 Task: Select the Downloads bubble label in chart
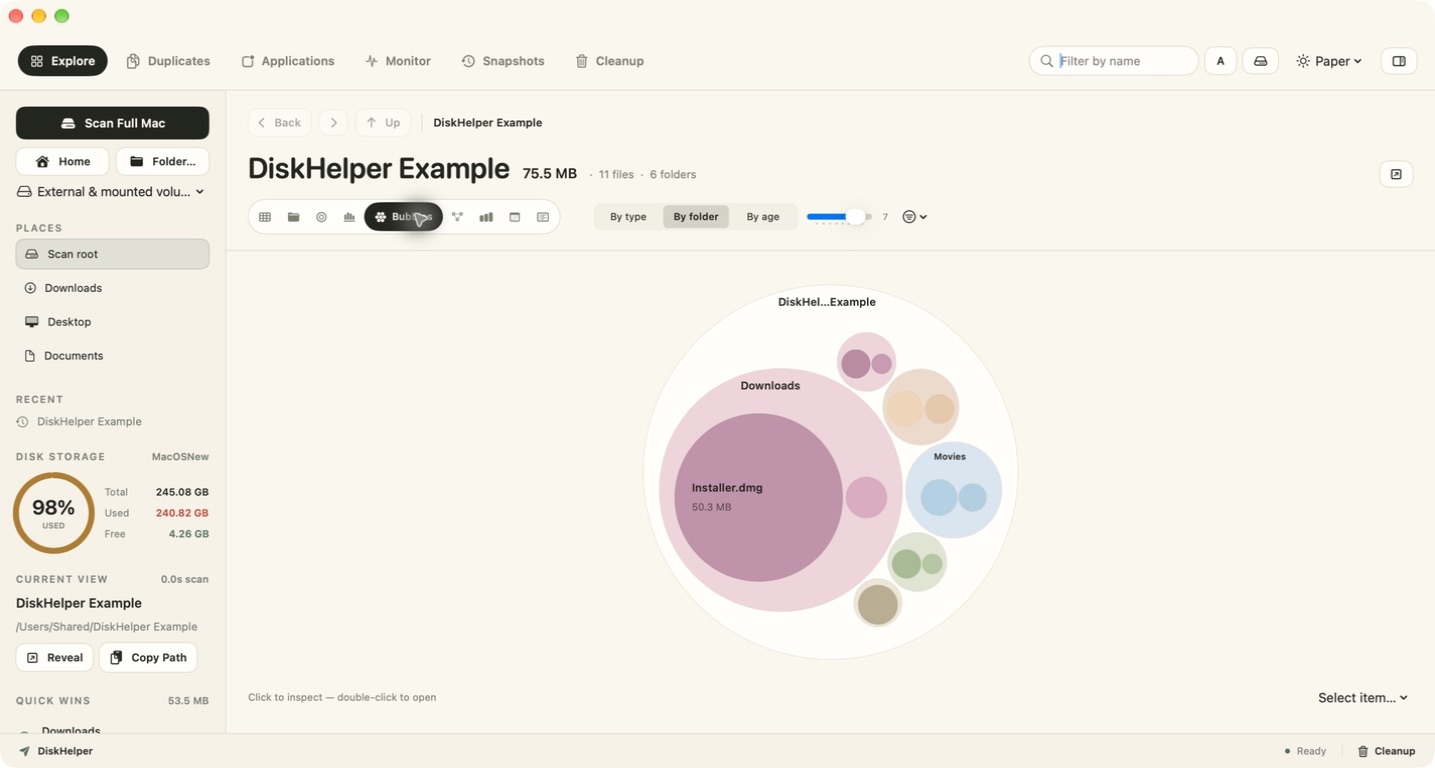tap(770, 386)
